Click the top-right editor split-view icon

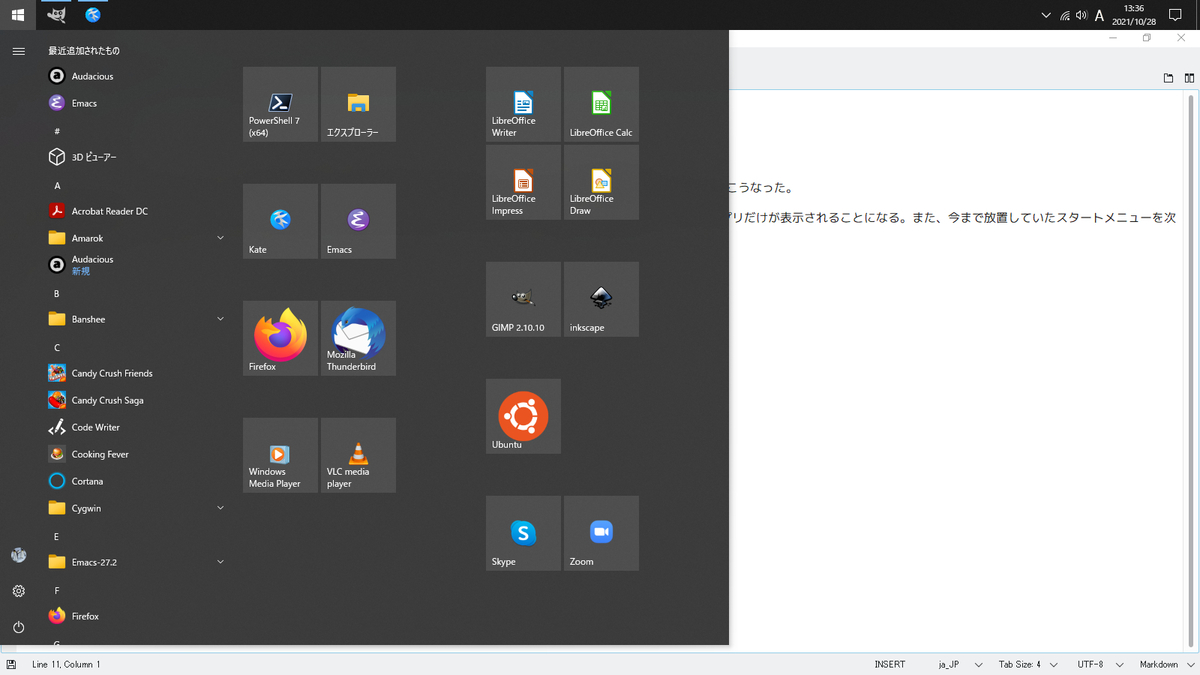[1190, 78]
